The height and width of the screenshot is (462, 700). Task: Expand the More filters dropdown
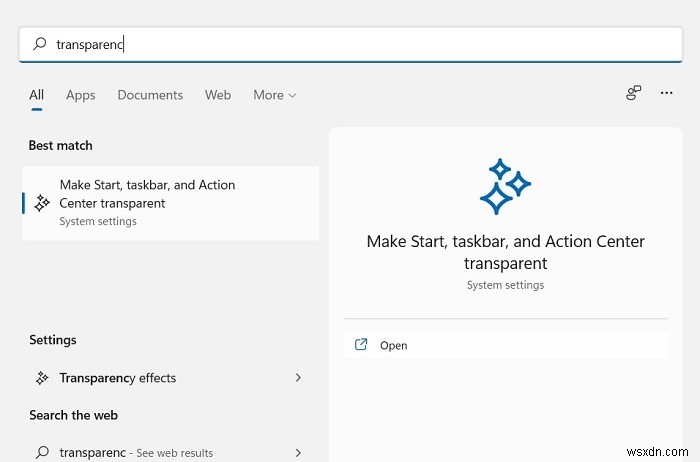(x=274, y=95)
